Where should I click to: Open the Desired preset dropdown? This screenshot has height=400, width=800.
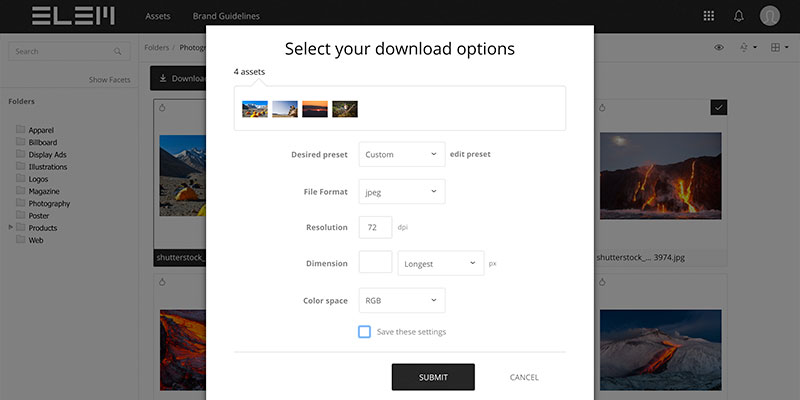402,154
